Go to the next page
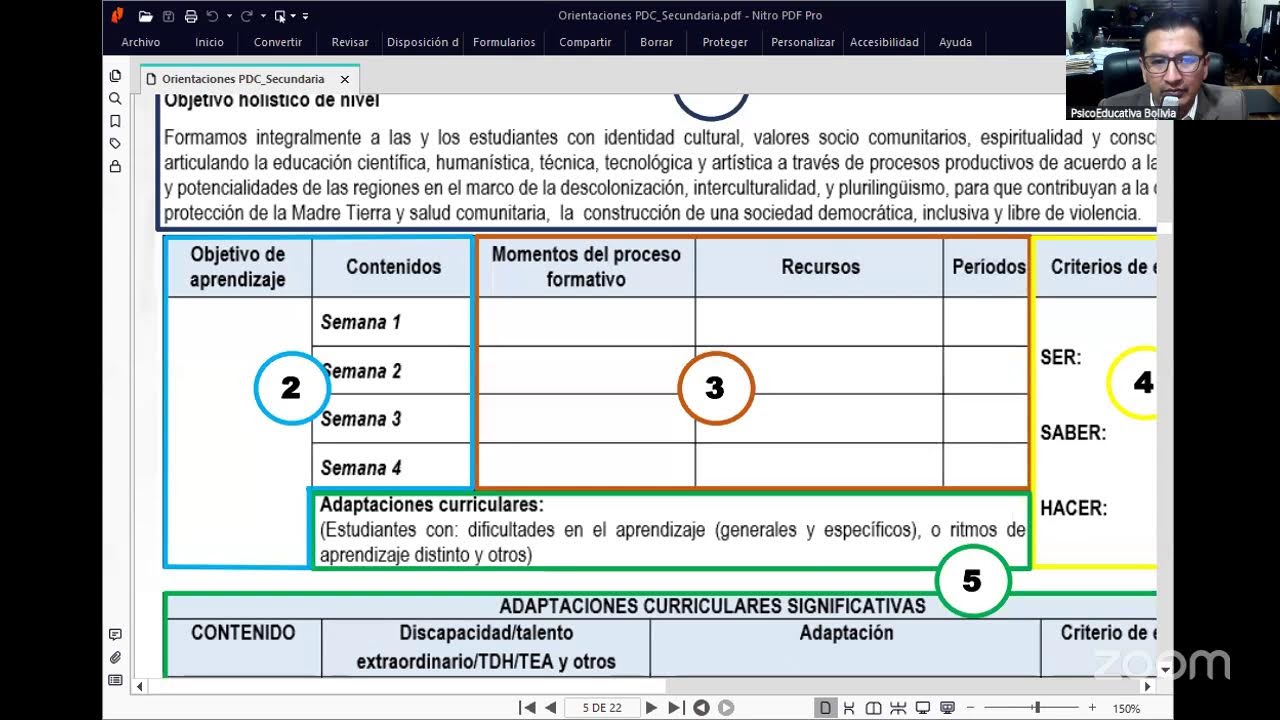1280x720 pixels. point(652,708)
